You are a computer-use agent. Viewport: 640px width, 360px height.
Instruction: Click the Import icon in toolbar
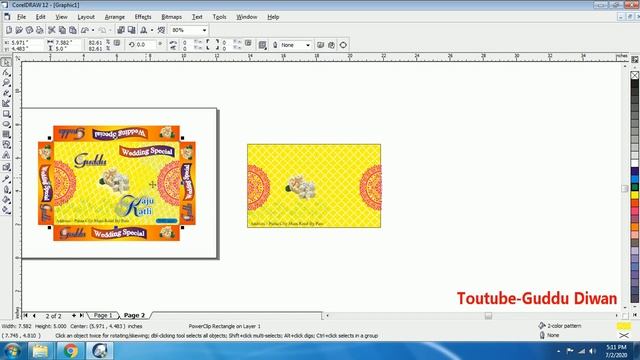pyautogui.click(x=121, y=30)
